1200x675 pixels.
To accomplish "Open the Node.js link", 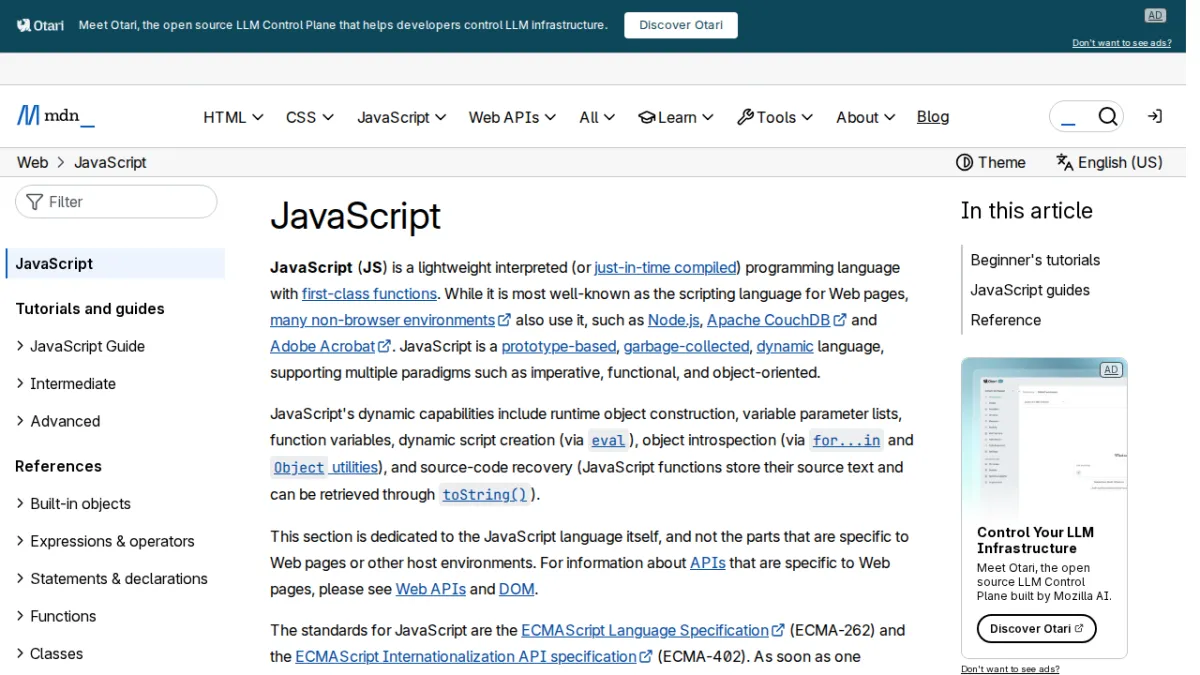I will click(x=675, y=320).
